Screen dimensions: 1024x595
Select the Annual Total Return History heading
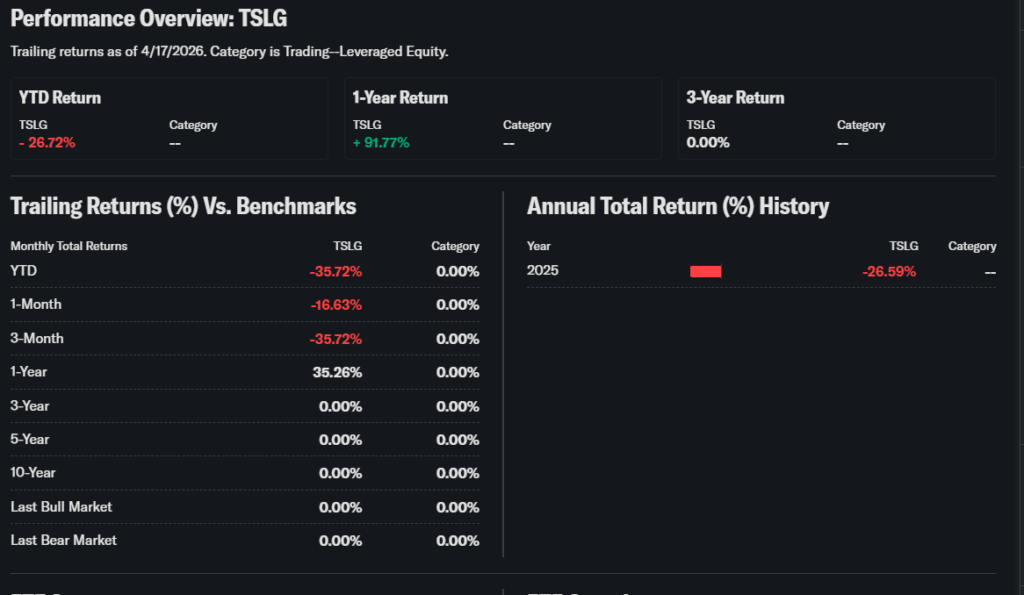coord(678,207)
